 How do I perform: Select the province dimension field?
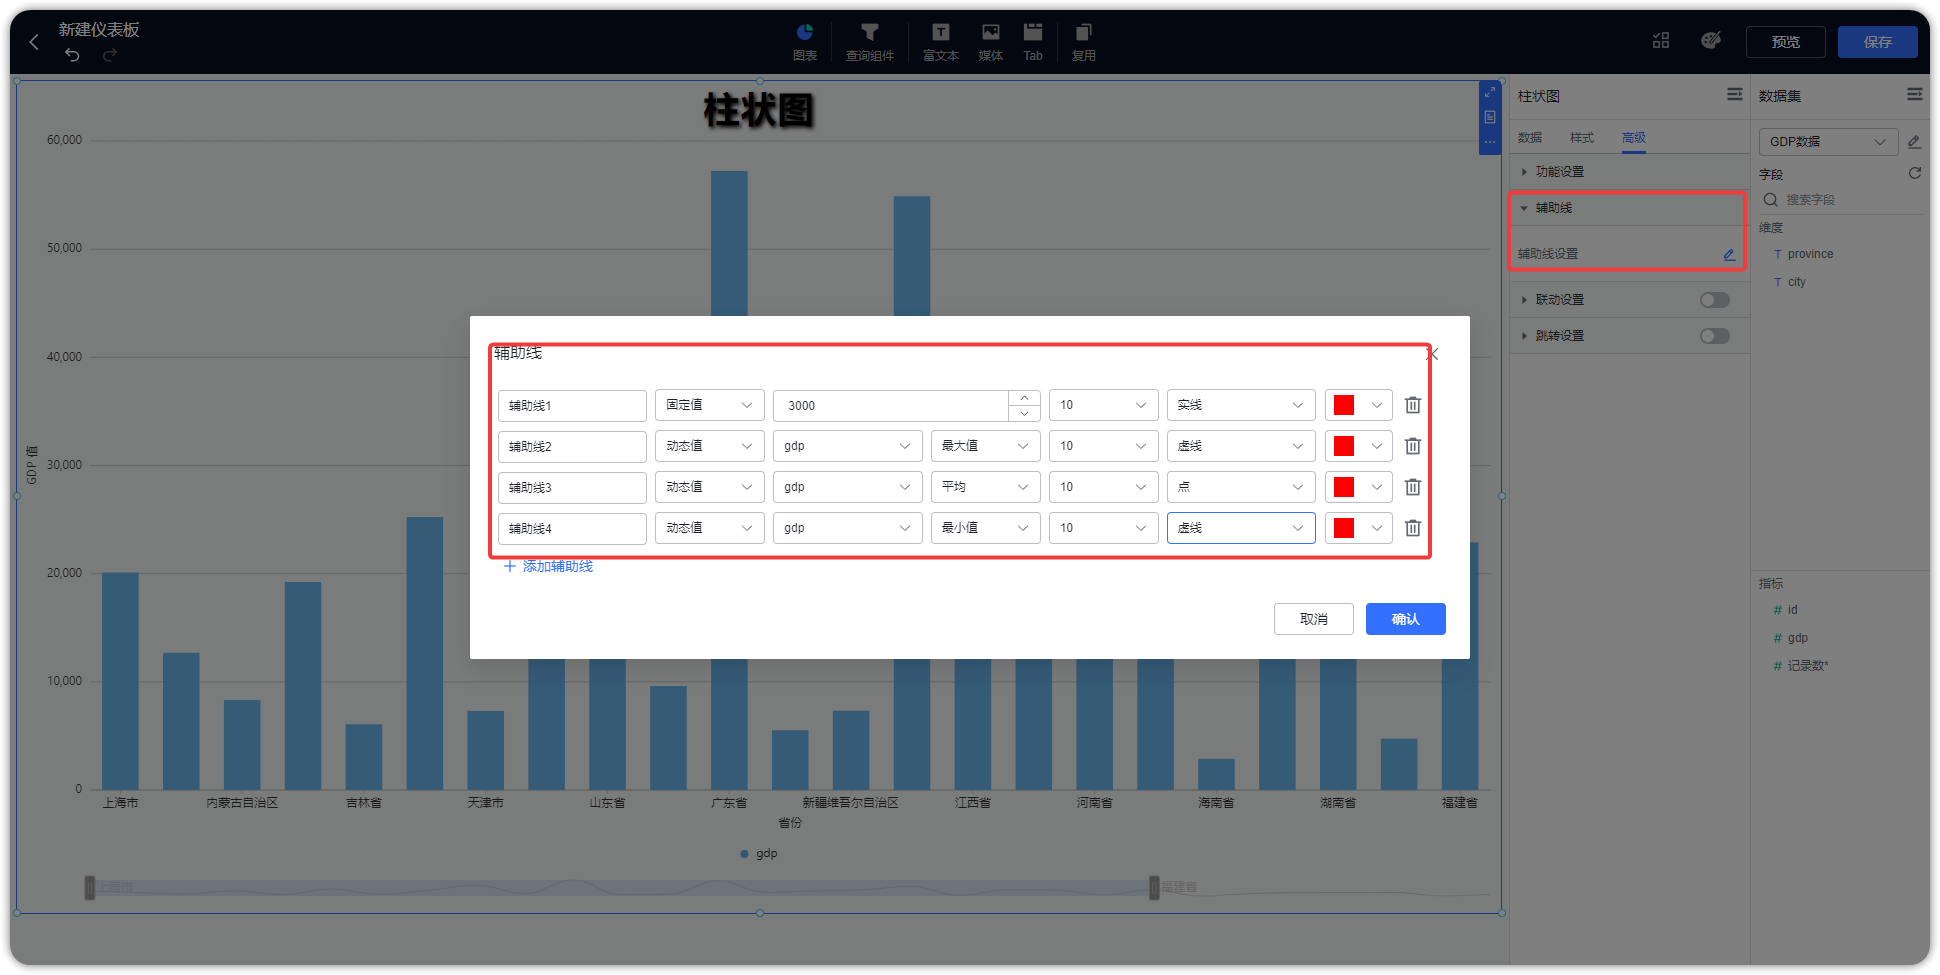pyautogui.click(x=1810, y=254)
